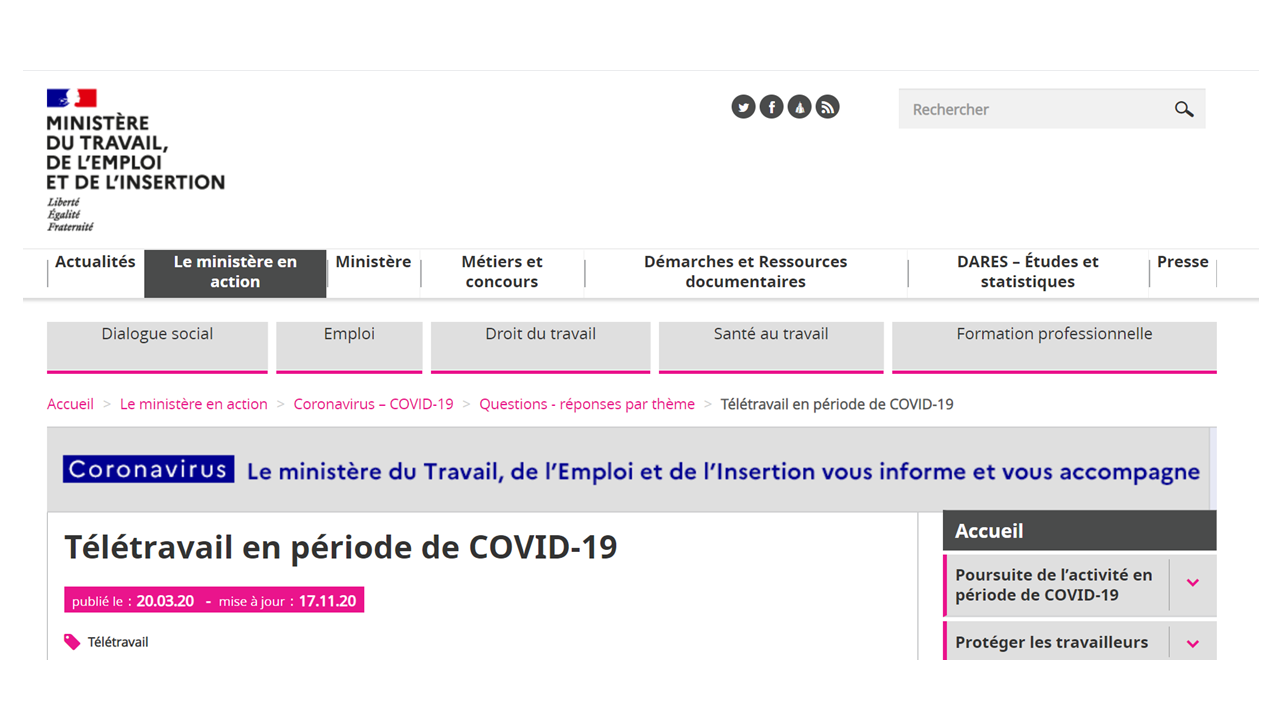Click the Facebook social icon
The width and height of the screenshot is (1280, 720).
click(771, 107)
